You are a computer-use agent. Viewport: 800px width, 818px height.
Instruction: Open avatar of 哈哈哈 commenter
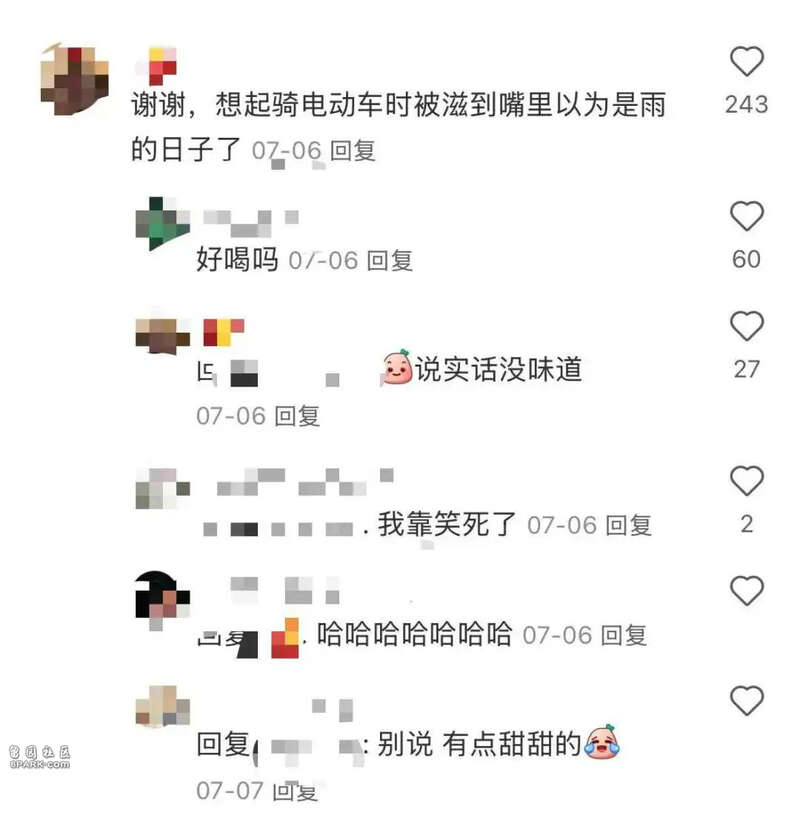[162, 598]
